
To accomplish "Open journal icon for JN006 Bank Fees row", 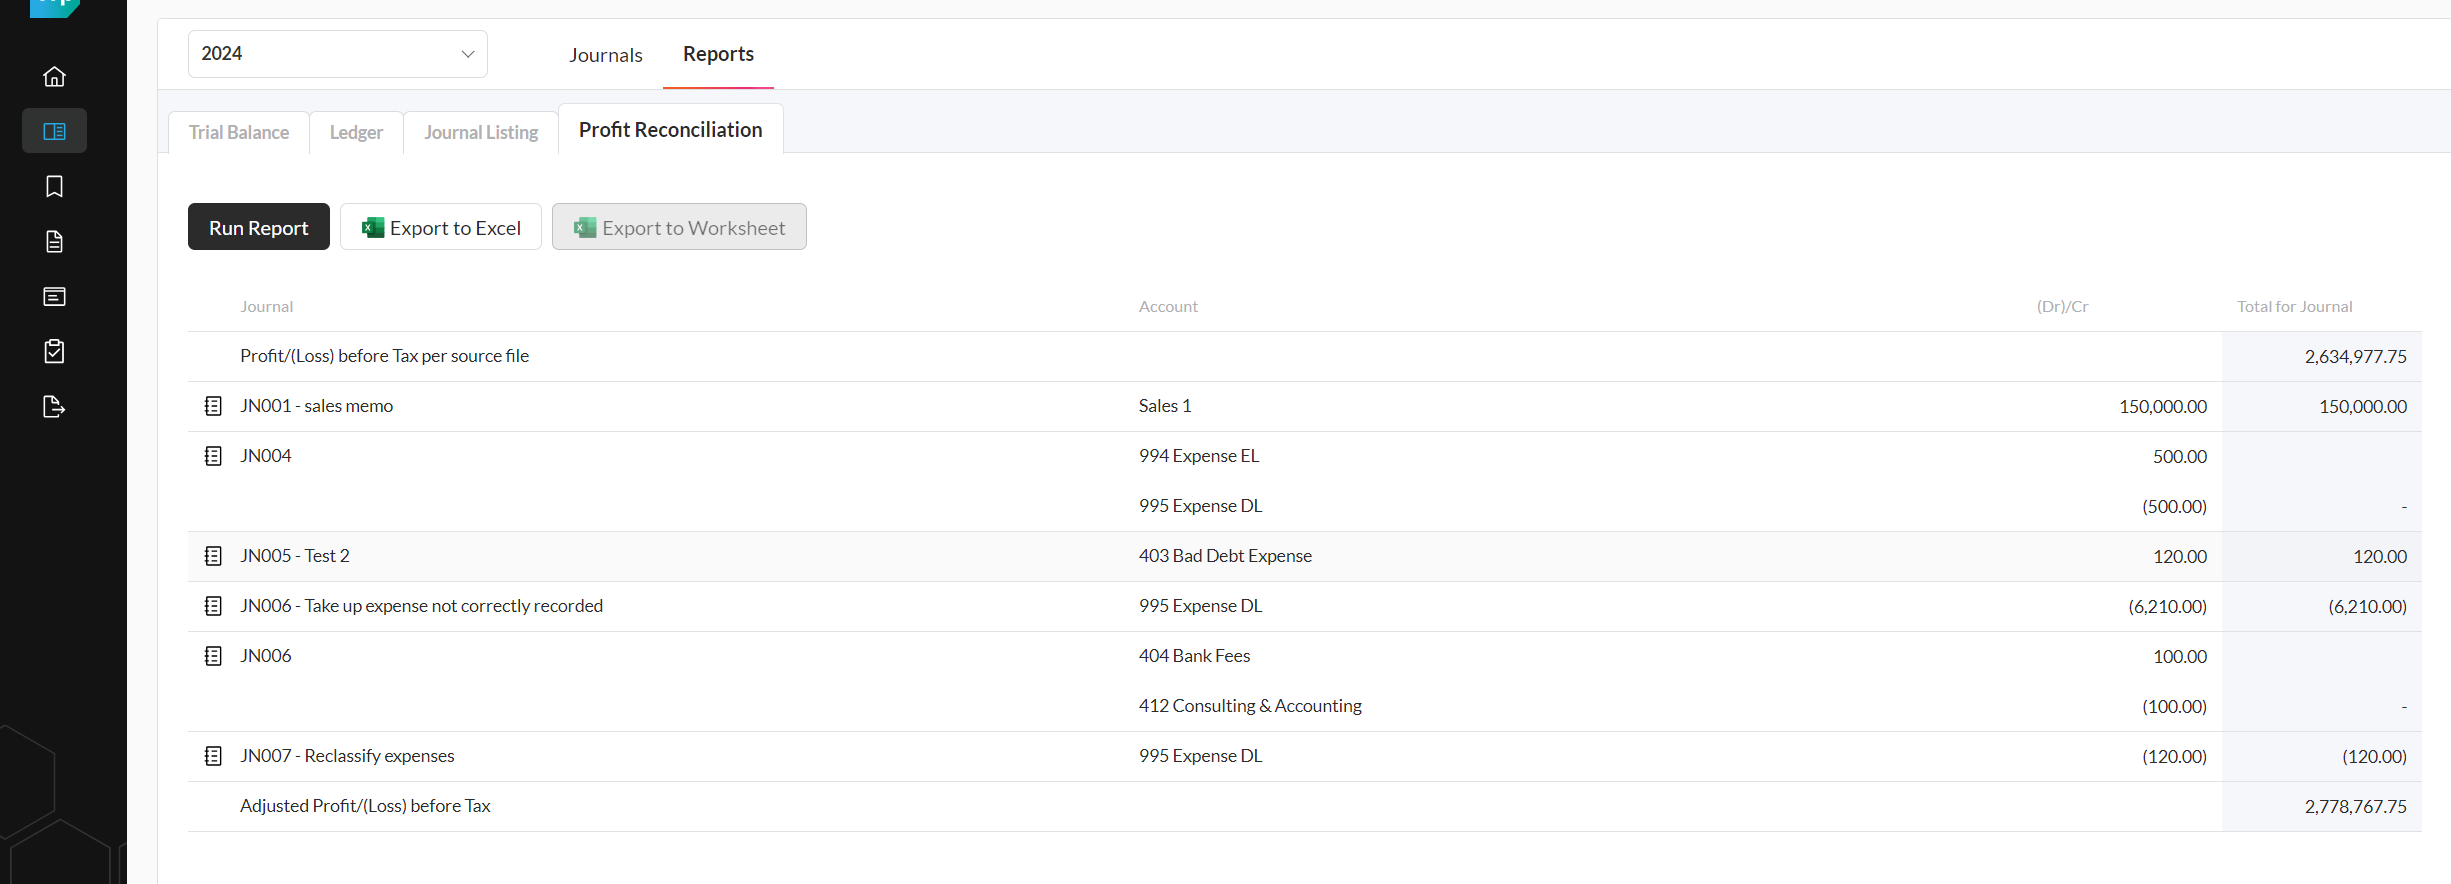I will tap(213, 656).
